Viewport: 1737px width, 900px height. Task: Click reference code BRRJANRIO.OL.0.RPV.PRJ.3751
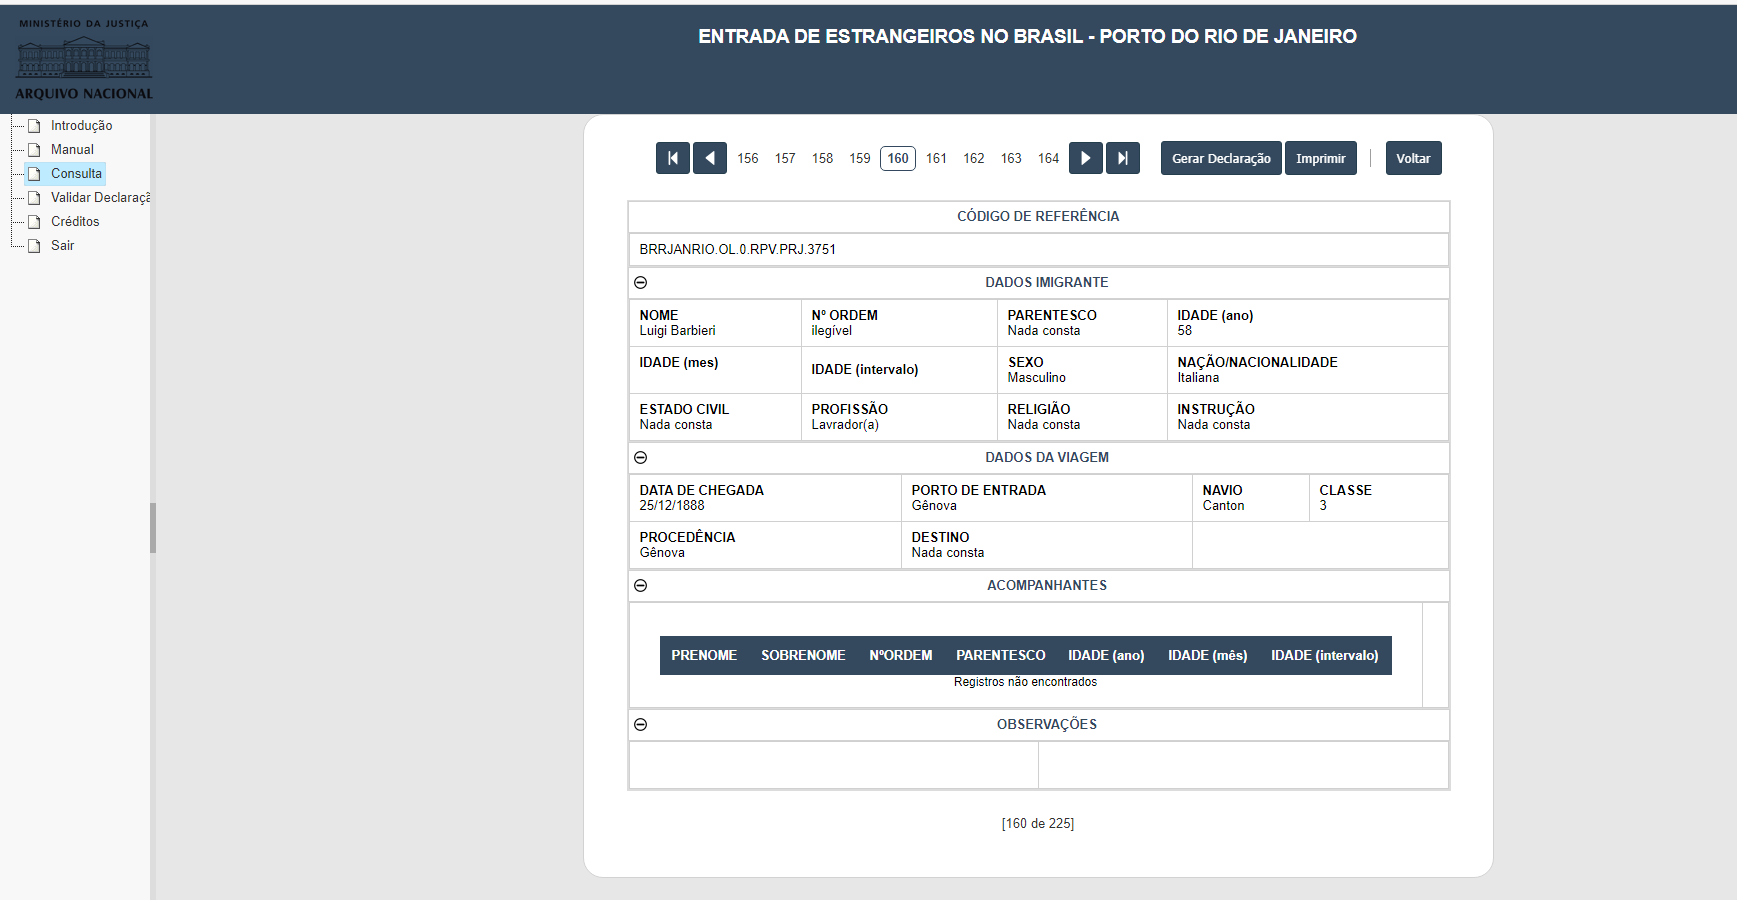[x=738, y=250]
